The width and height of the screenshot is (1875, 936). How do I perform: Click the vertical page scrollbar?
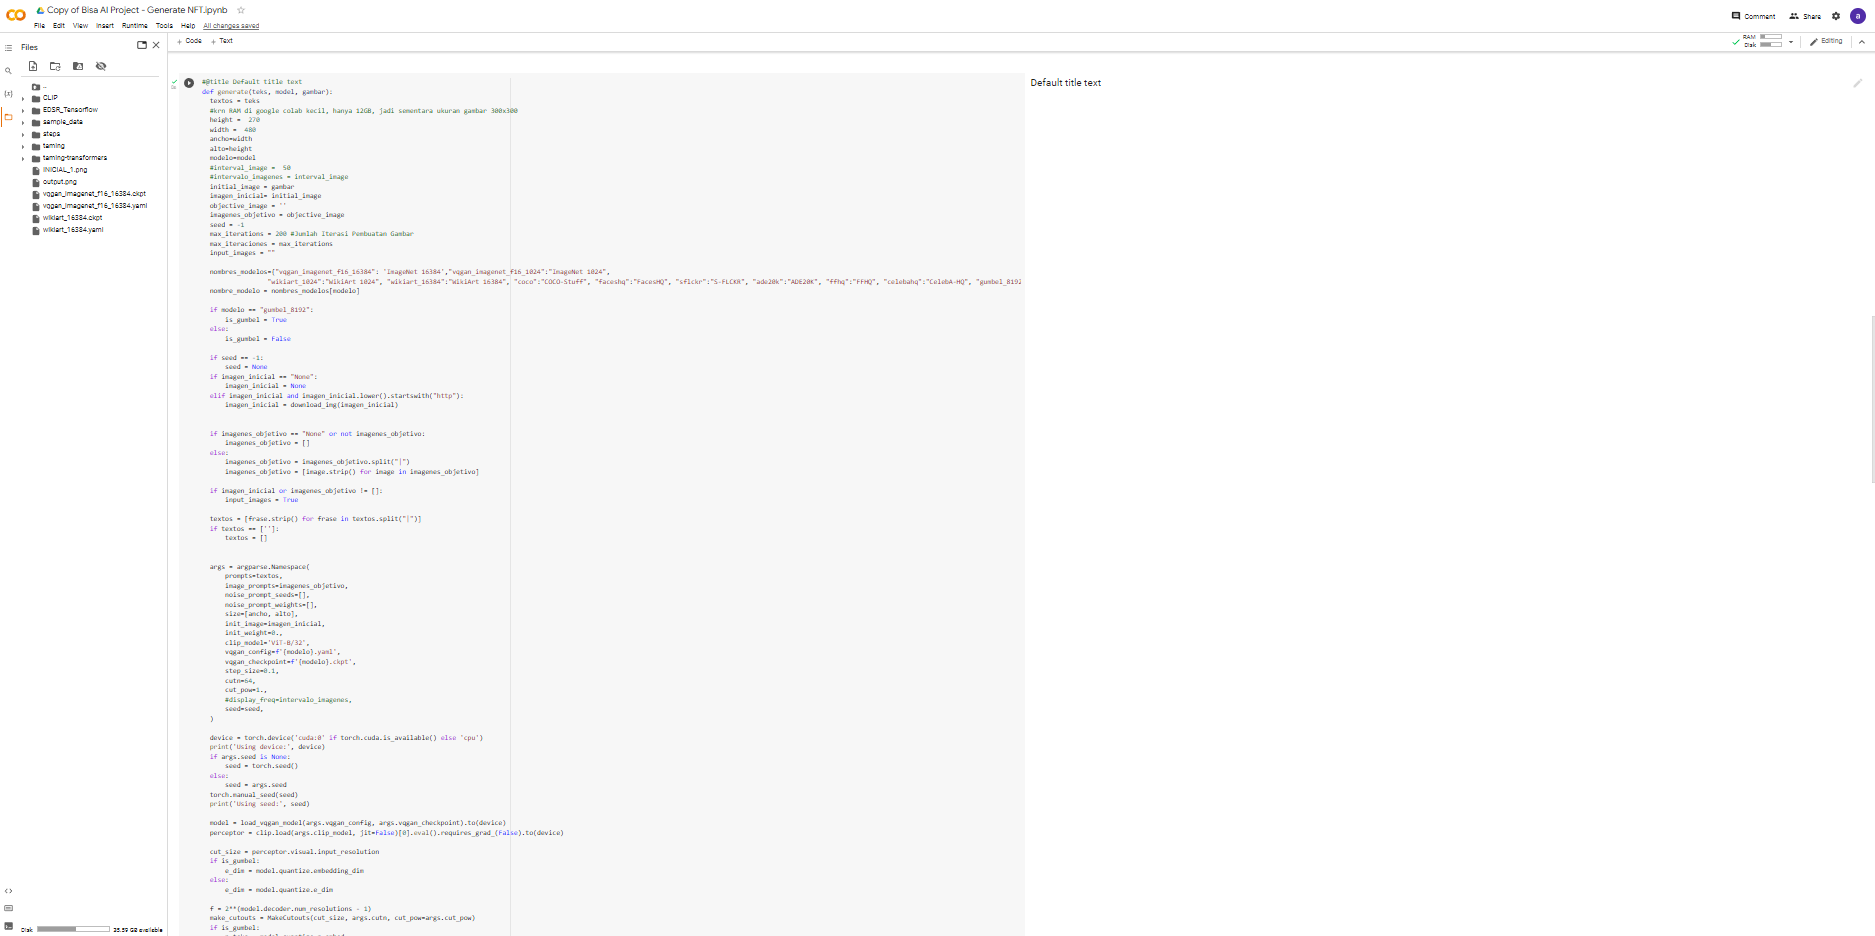pyautogui.click(x=1872, y=400)
